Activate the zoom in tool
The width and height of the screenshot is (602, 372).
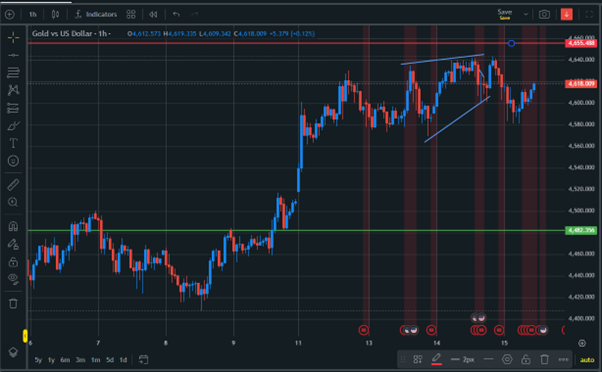13,202
